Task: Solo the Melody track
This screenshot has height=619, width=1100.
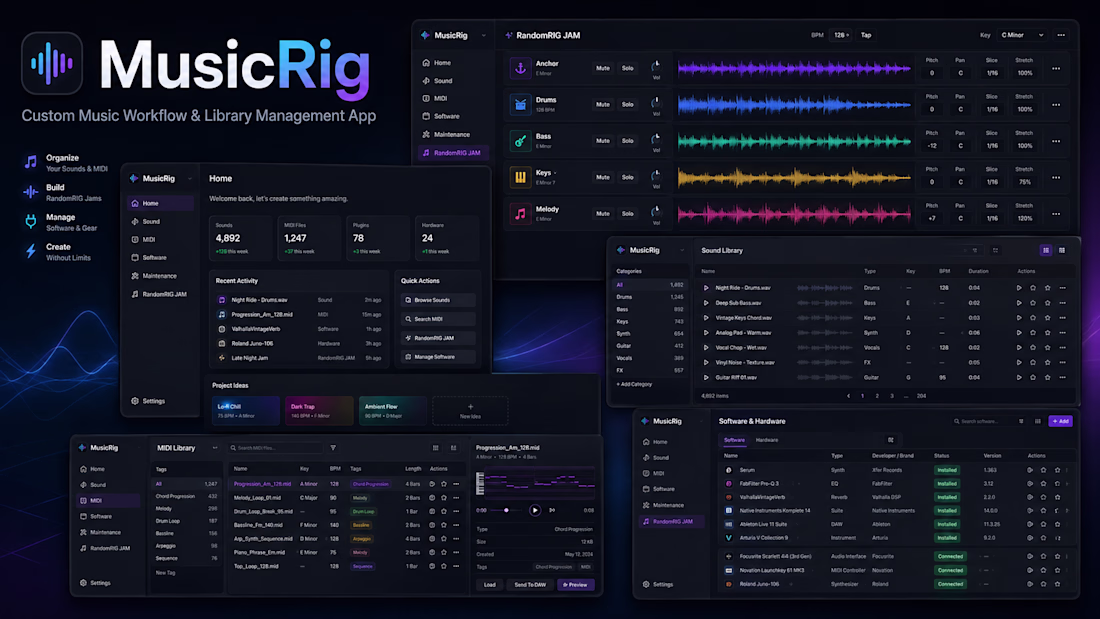Action: 627,214
